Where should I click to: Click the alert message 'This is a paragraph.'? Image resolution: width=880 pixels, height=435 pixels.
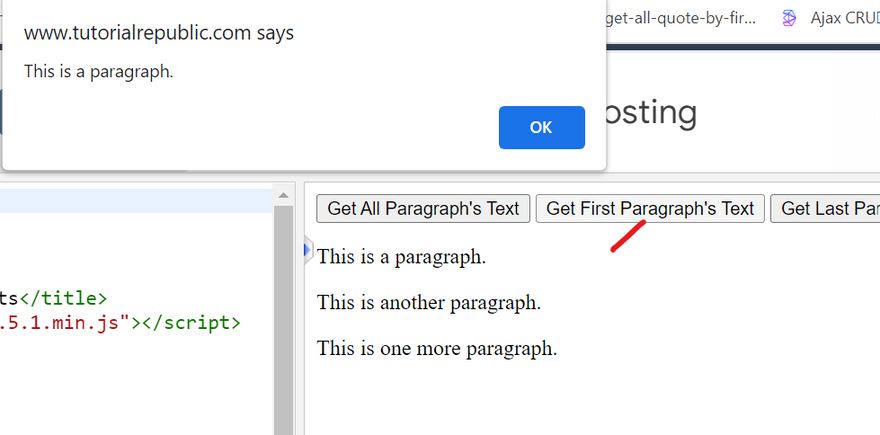coord(98,71)
